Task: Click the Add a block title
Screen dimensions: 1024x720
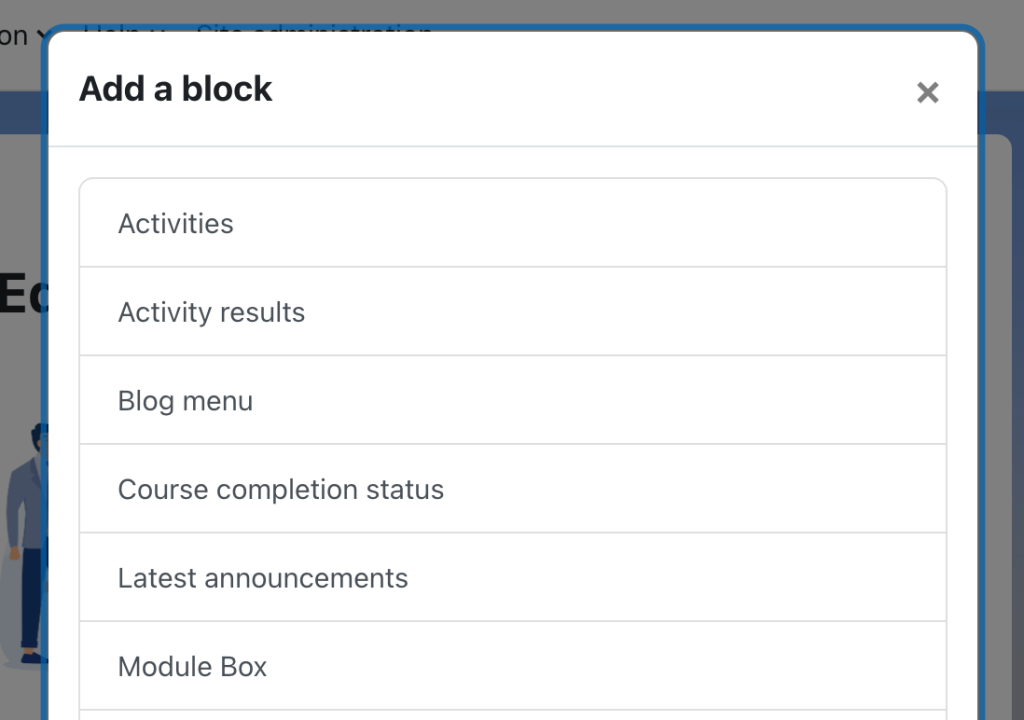Action: click(175, 88)
